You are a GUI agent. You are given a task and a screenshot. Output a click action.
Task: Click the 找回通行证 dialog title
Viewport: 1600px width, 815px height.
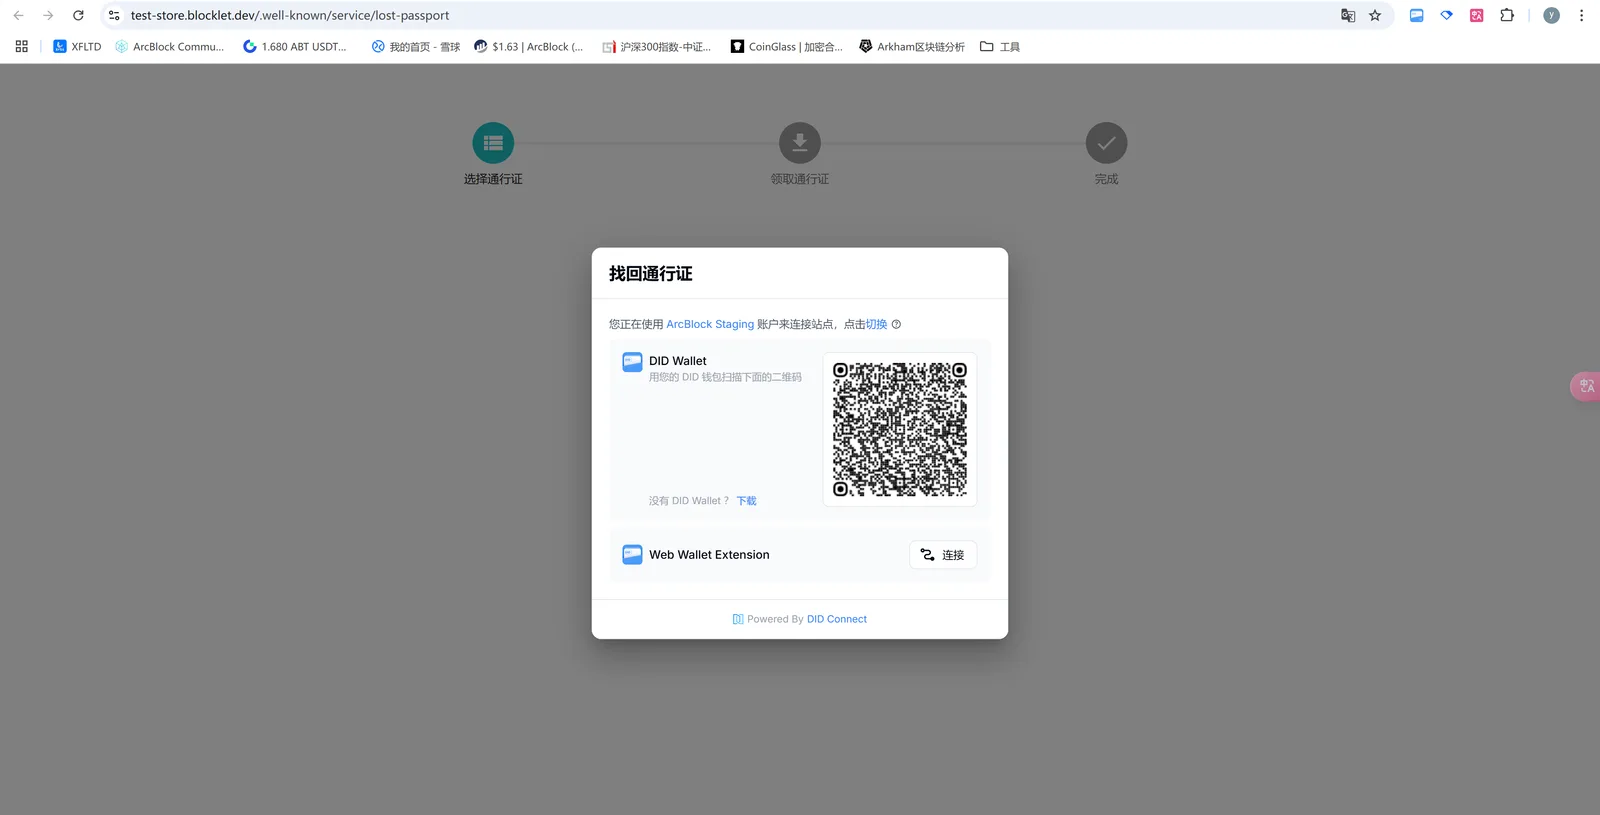click(x=651, y=273)
